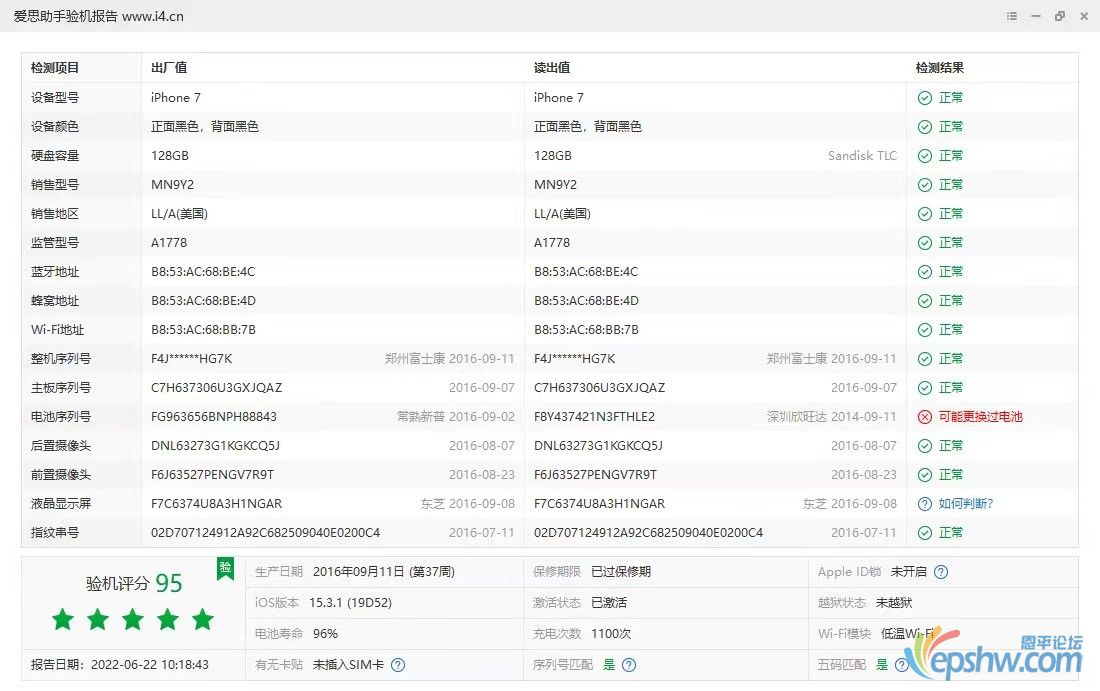Click the green check icon for 指纹串号
The image size is (1100, 691).
pyautogui.click(x=925, y=533)
